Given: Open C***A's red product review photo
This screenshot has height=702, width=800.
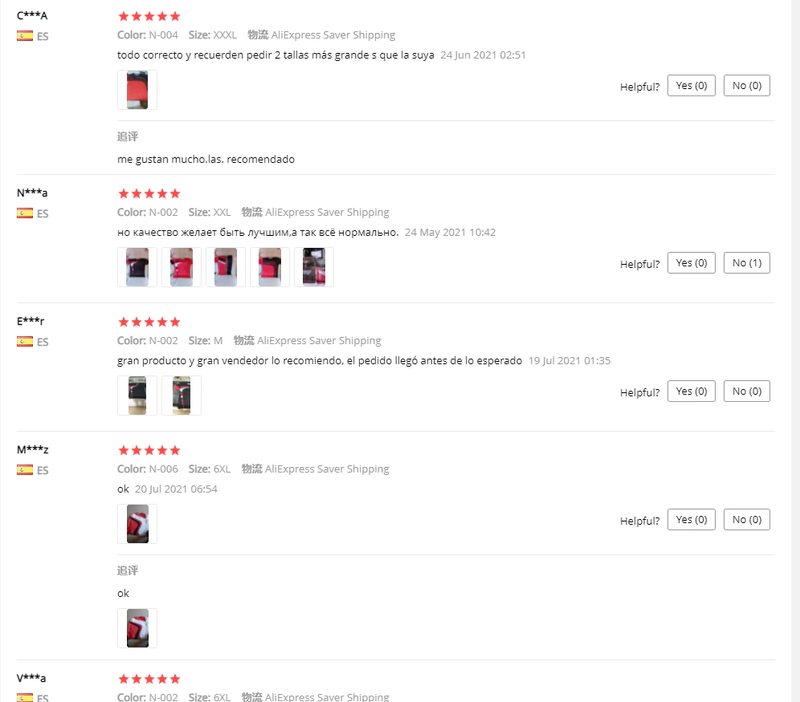Looking at the screenshot, I should coord(137,90).
